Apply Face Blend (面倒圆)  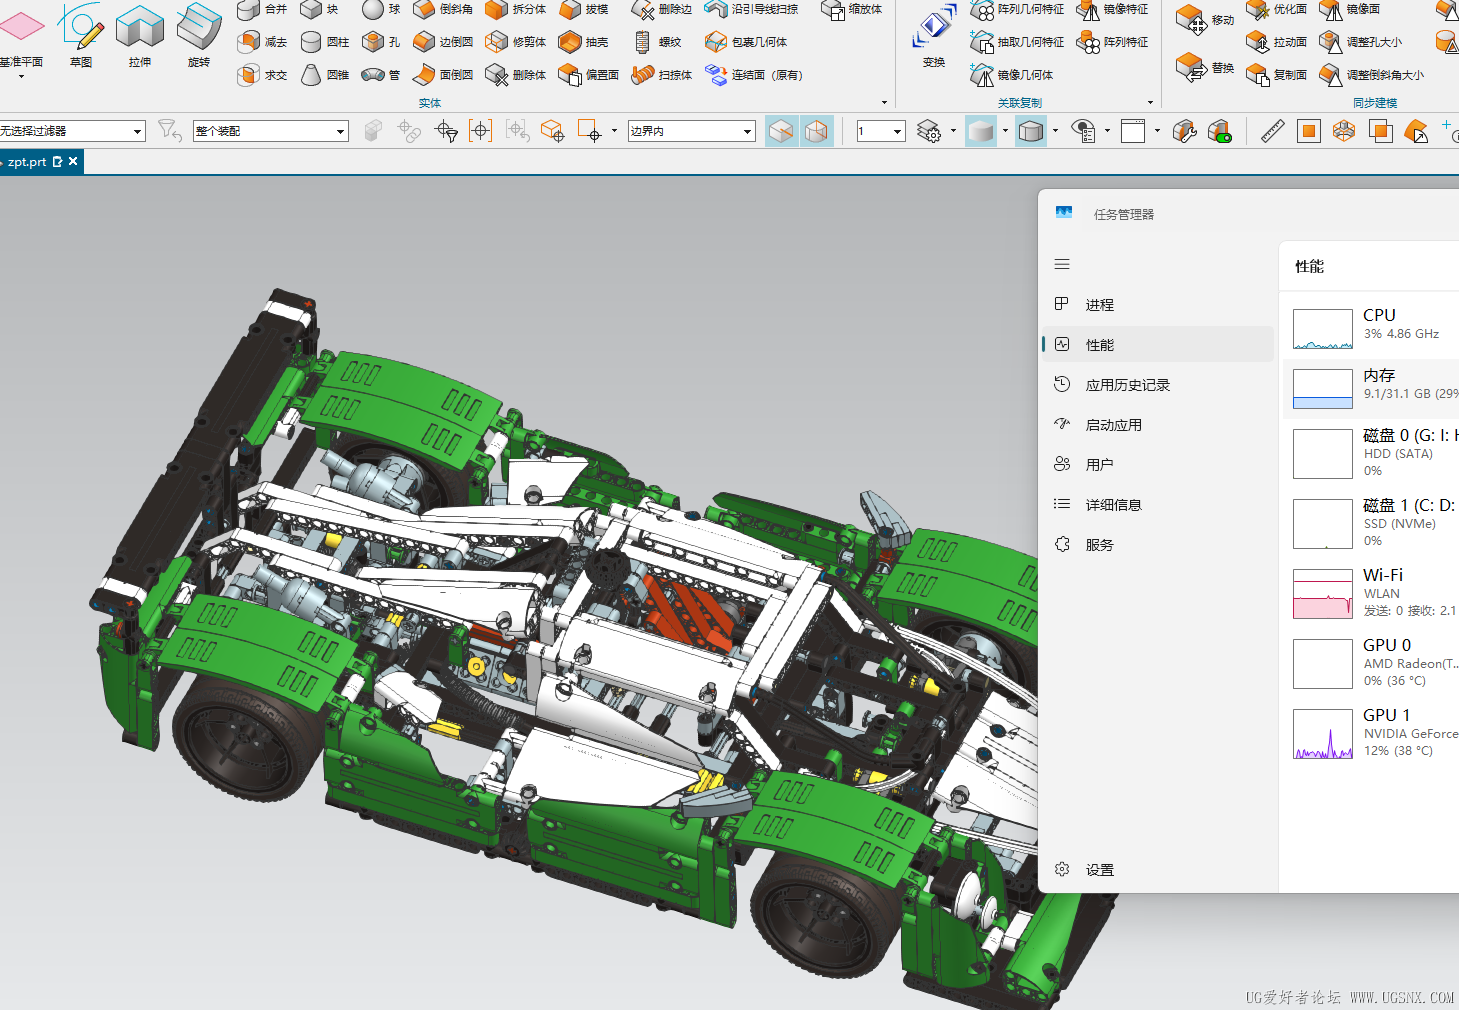pyautogui.click(x=443, y=75)
